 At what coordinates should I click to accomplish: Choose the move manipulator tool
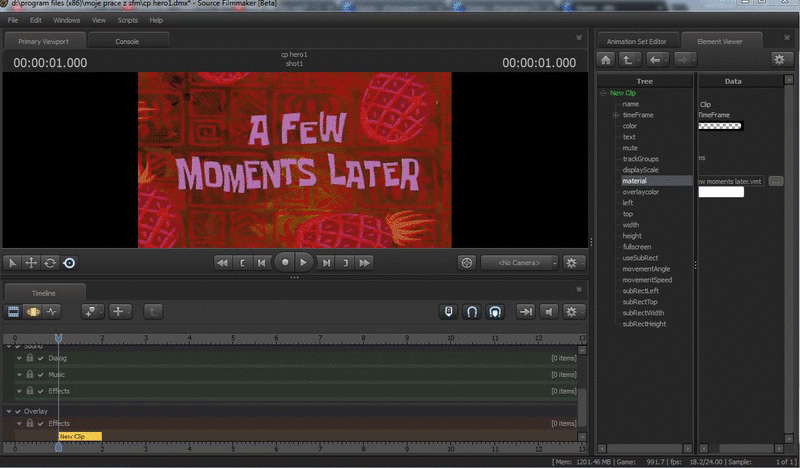[x=31, y=263]
